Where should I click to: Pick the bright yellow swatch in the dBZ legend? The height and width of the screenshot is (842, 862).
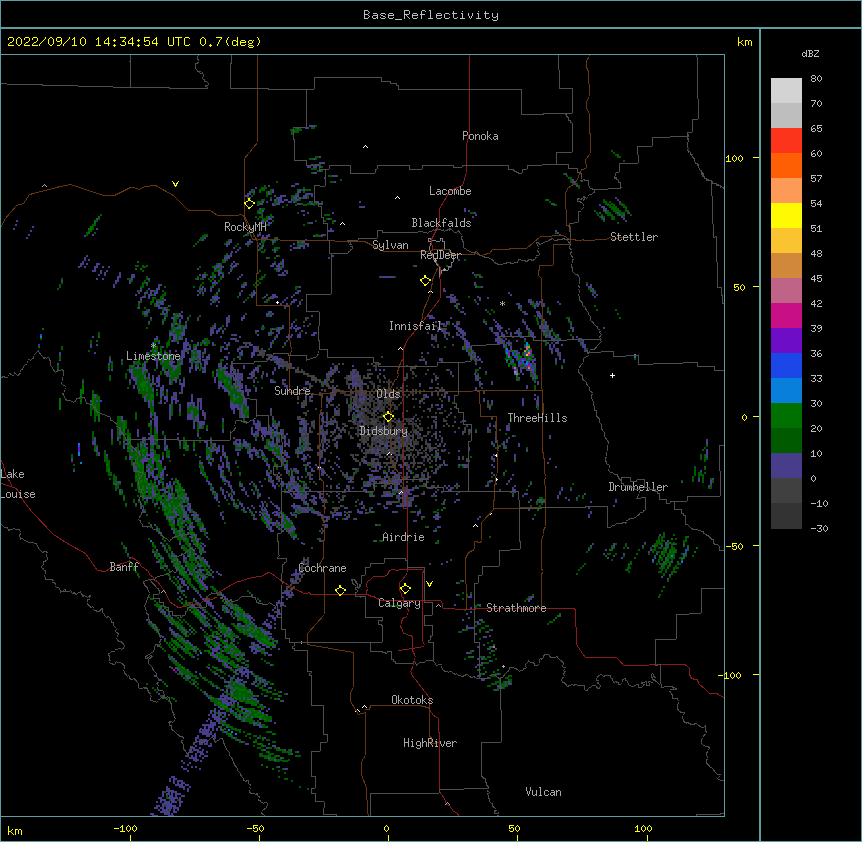[x=786, y=215]
